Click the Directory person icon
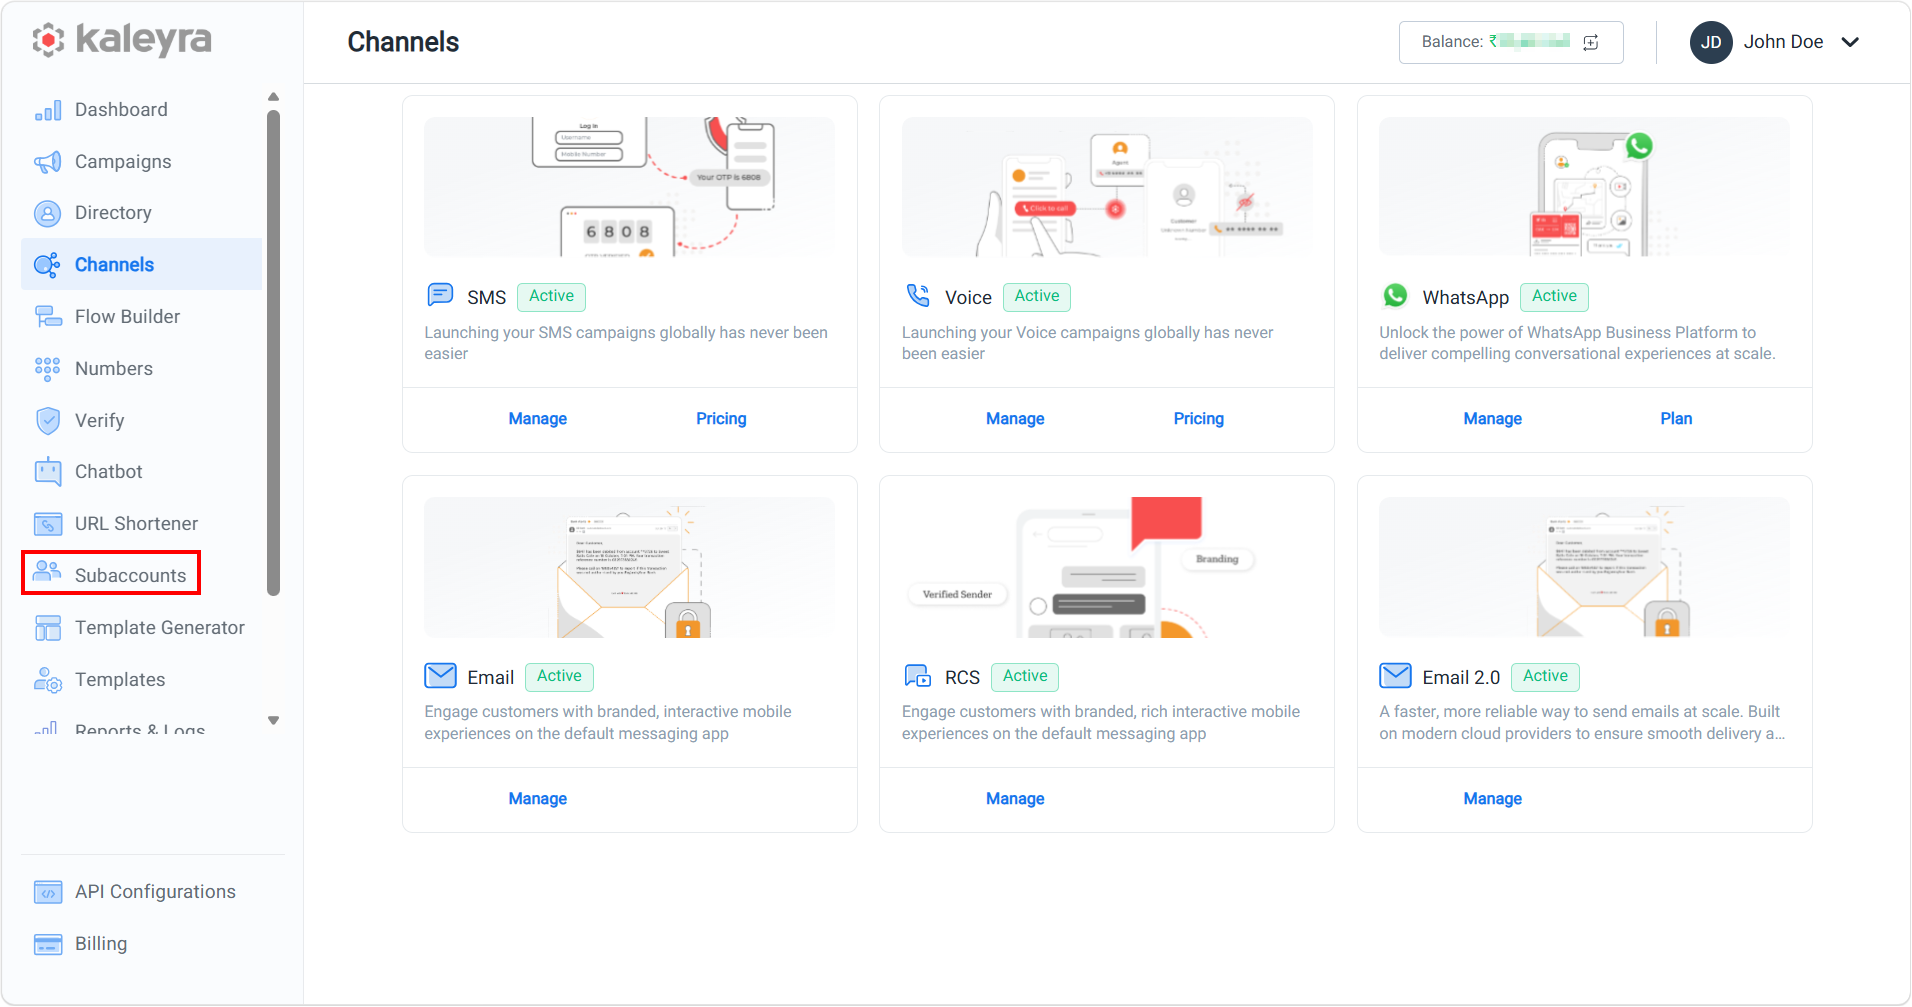This screenshot has width=1912, height=1007. [x=48, y=213]
